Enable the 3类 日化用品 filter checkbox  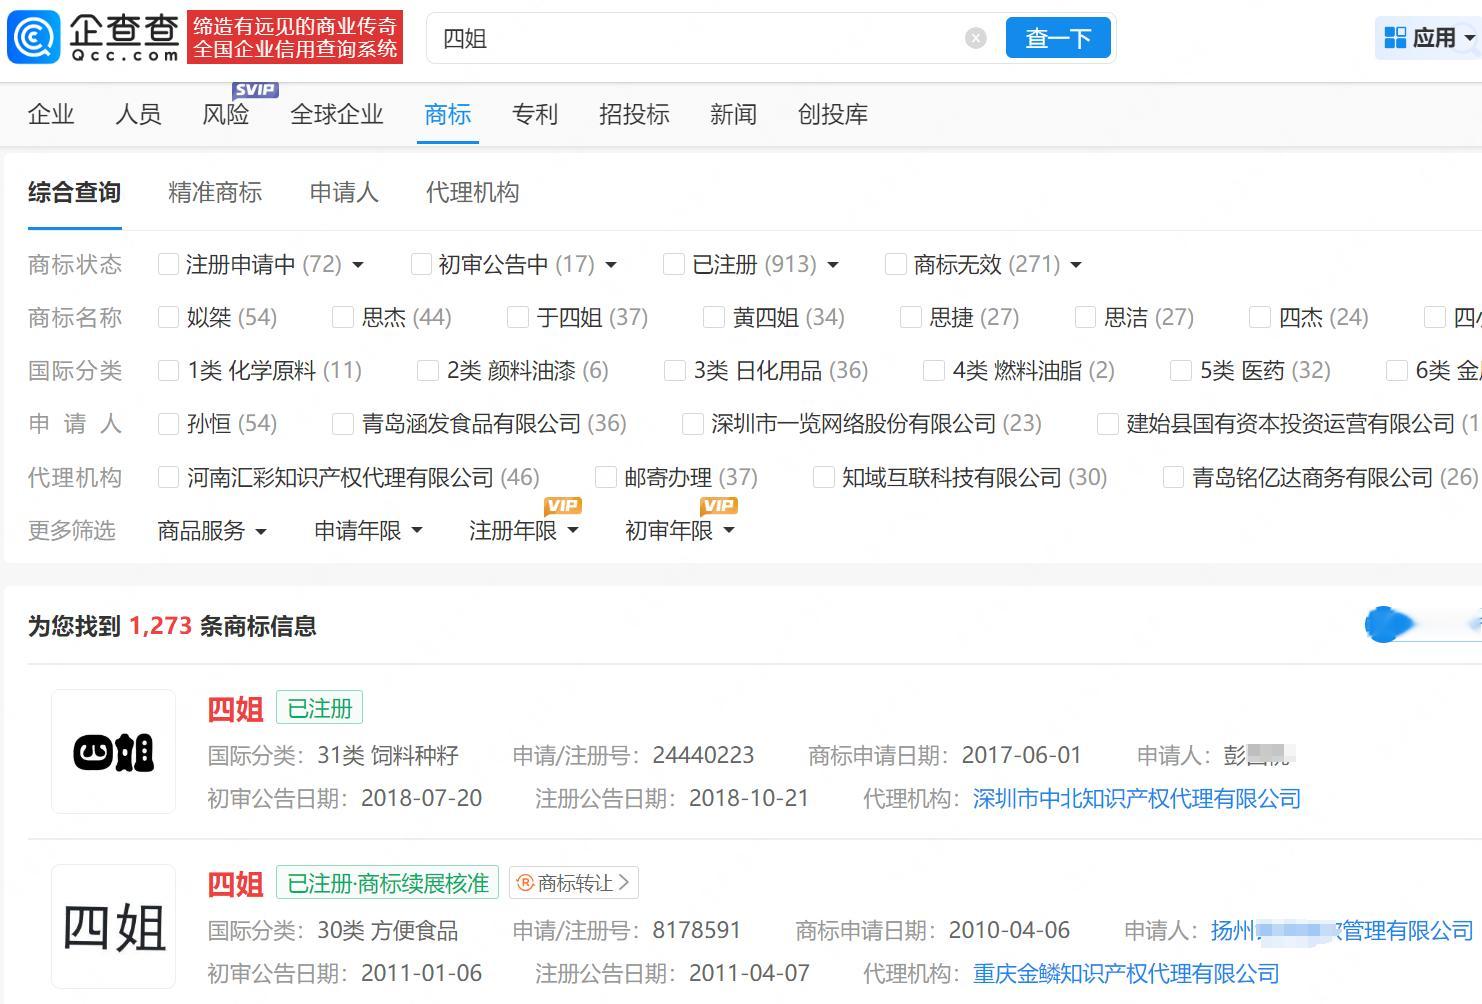pos(675,371)
